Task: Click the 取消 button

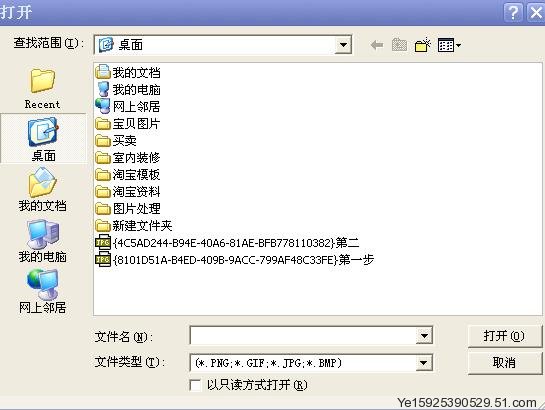Action: point(504,363)
